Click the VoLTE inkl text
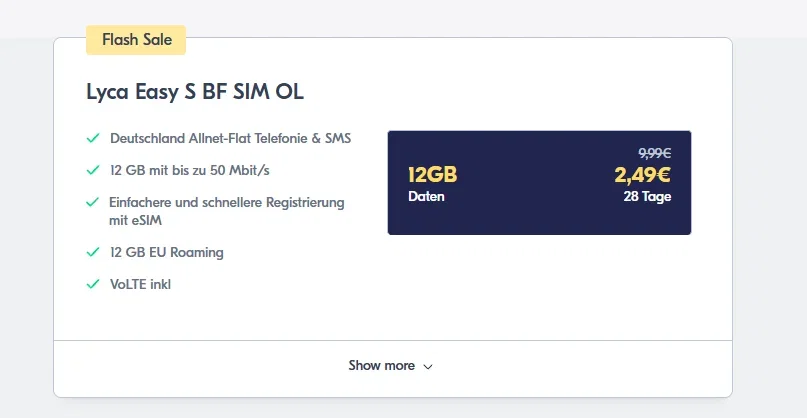The image size is (807, 418). click(141, 285)
